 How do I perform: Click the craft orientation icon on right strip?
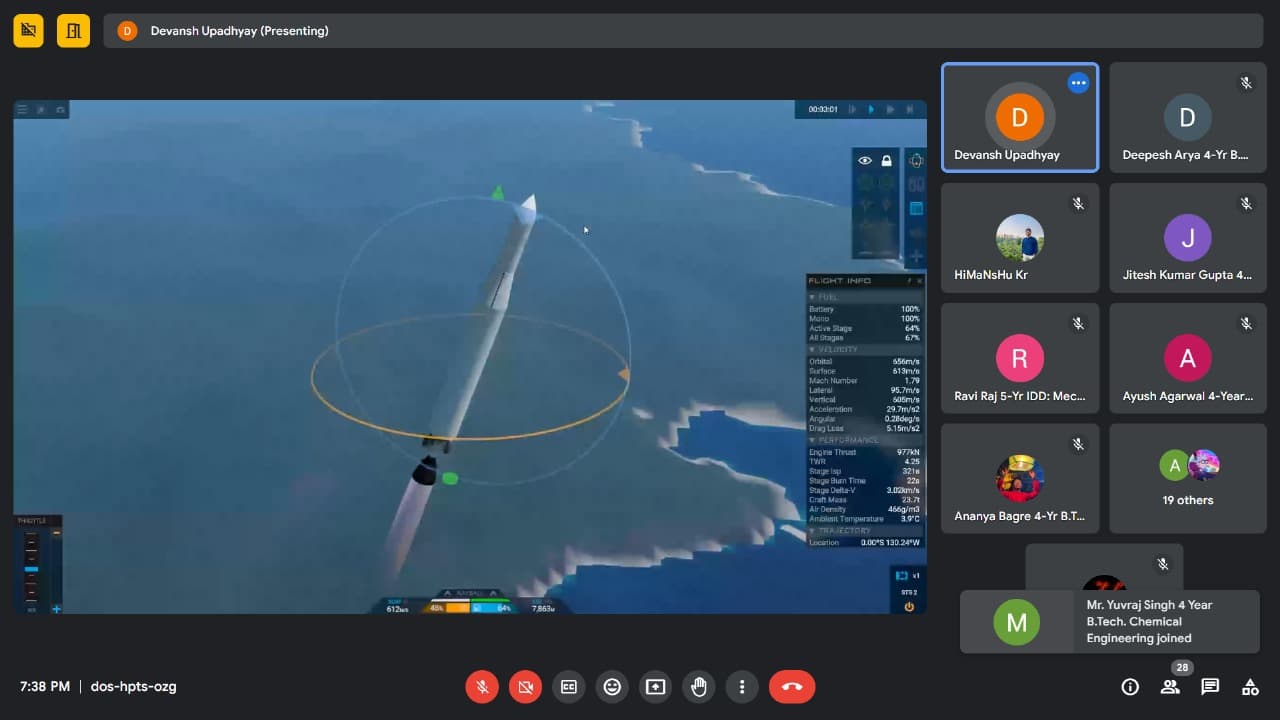coord(916,160)
